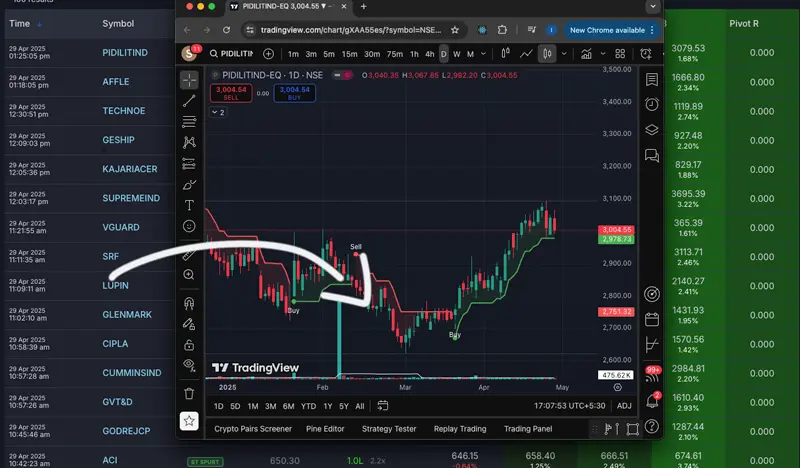This screenshot has width=800, height=468.
Task: Toggle lock all drawings
Action: (x=189, y=345)
